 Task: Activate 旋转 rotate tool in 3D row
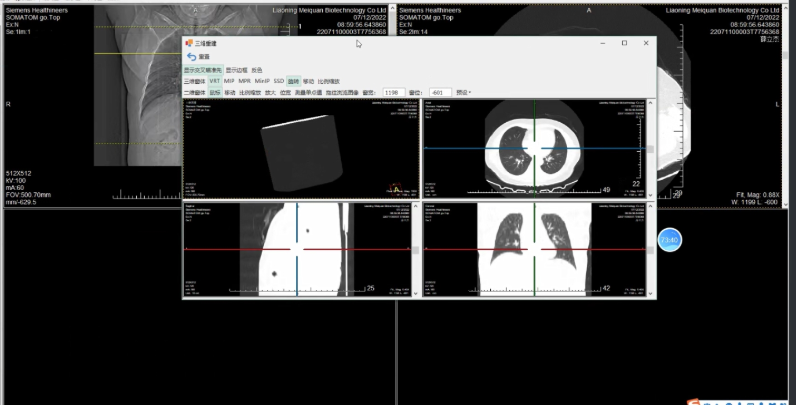tap(293, 81)
